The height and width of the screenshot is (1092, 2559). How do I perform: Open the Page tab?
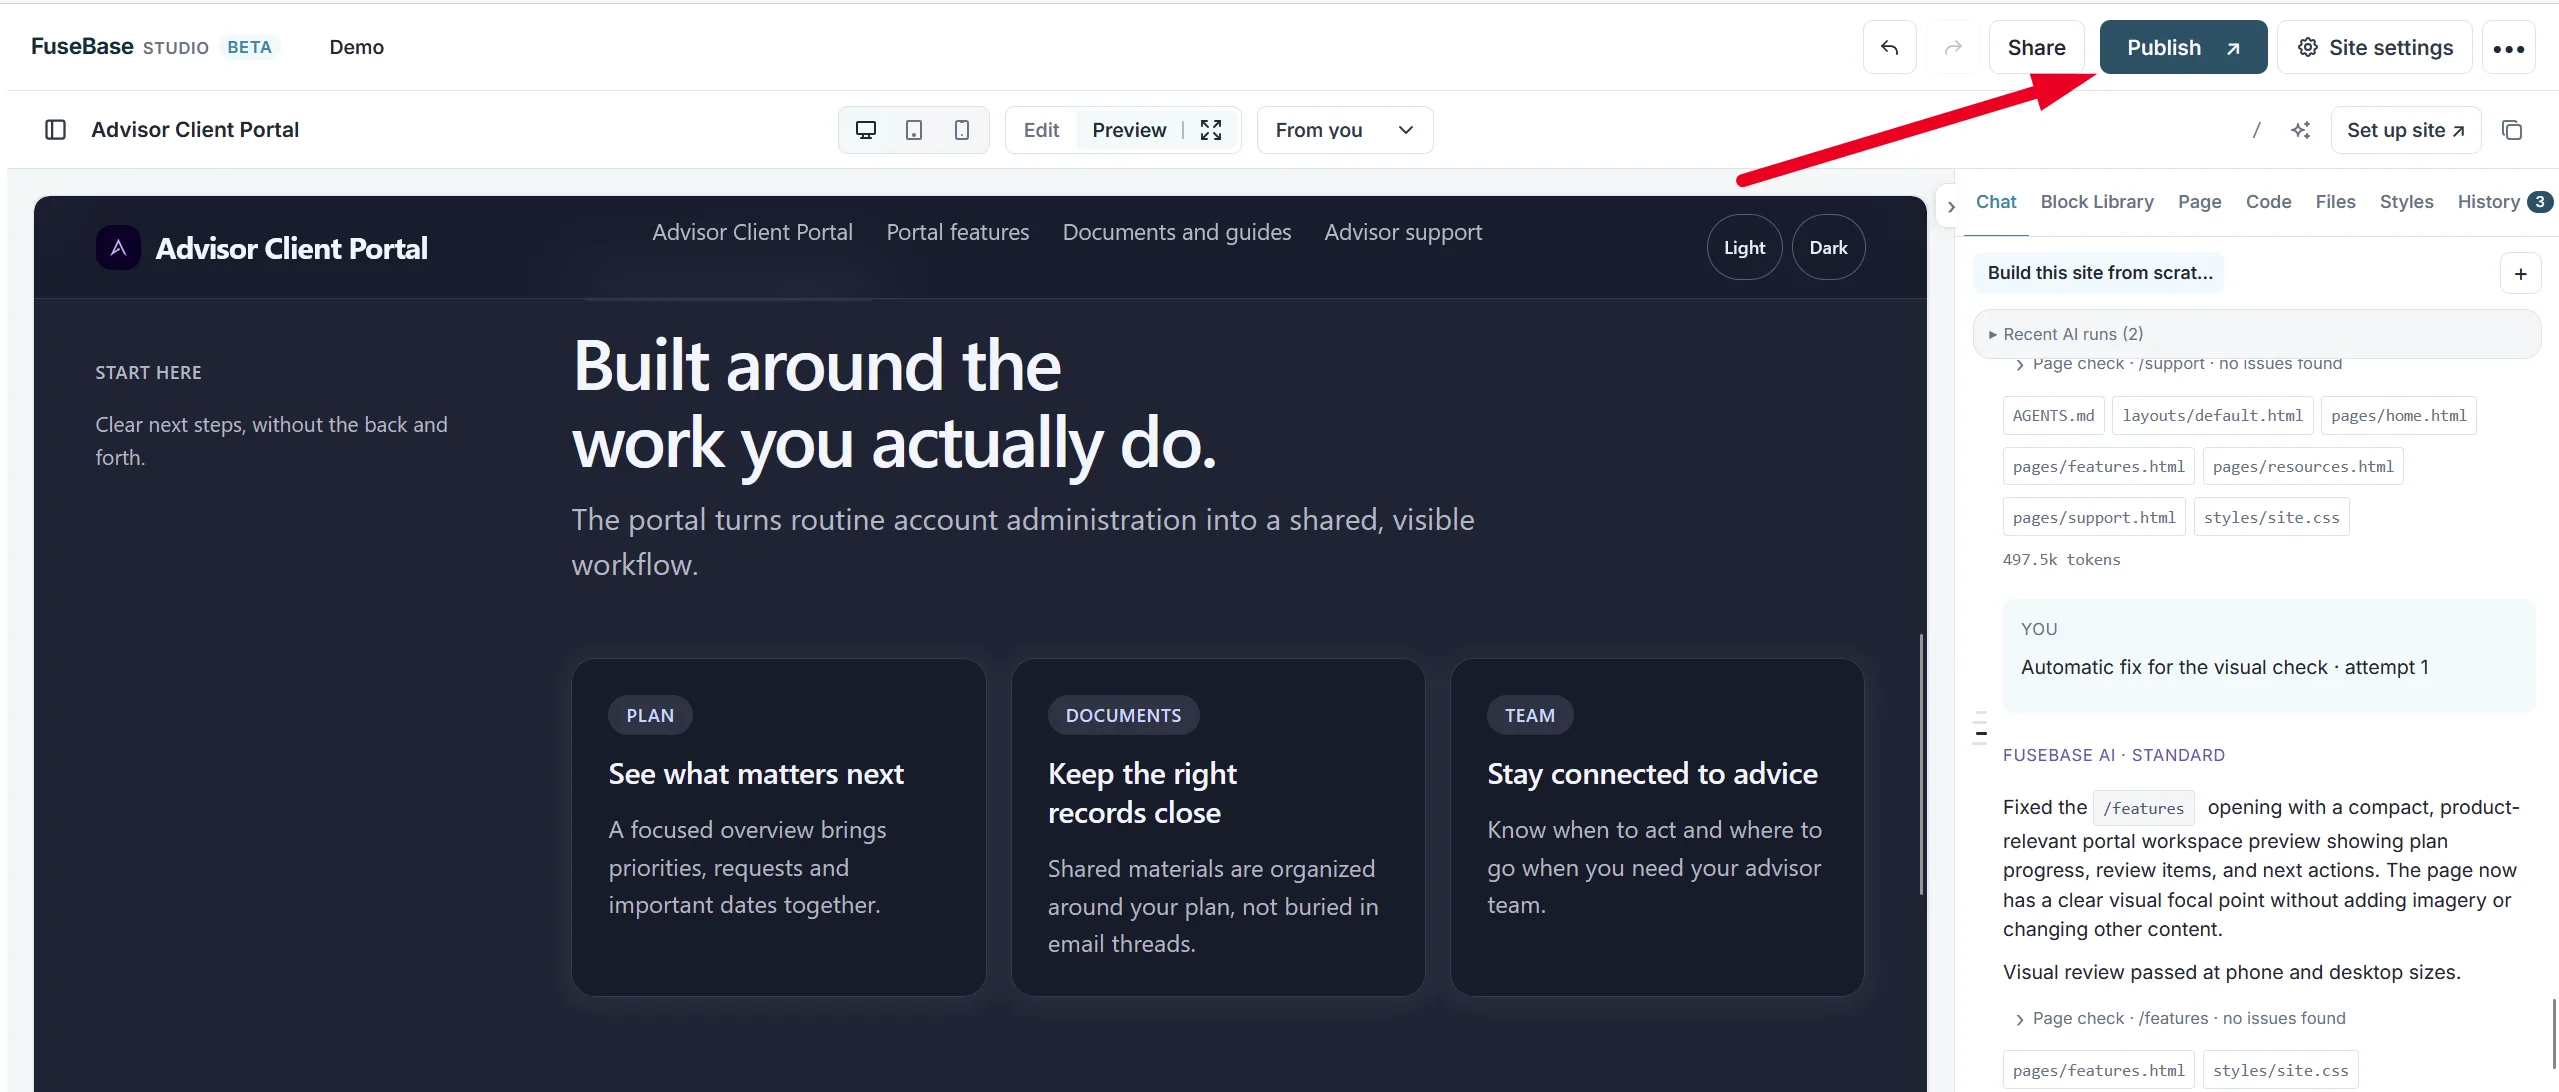pos(2199,202)
